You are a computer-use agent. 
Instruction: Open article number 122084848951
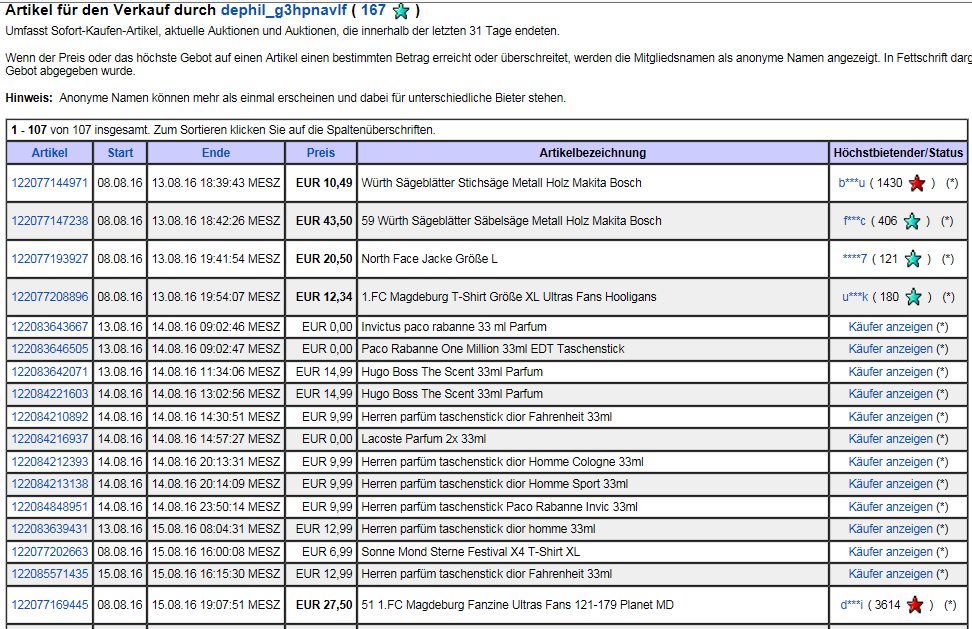pyautogui.click(x=50, y=506)
